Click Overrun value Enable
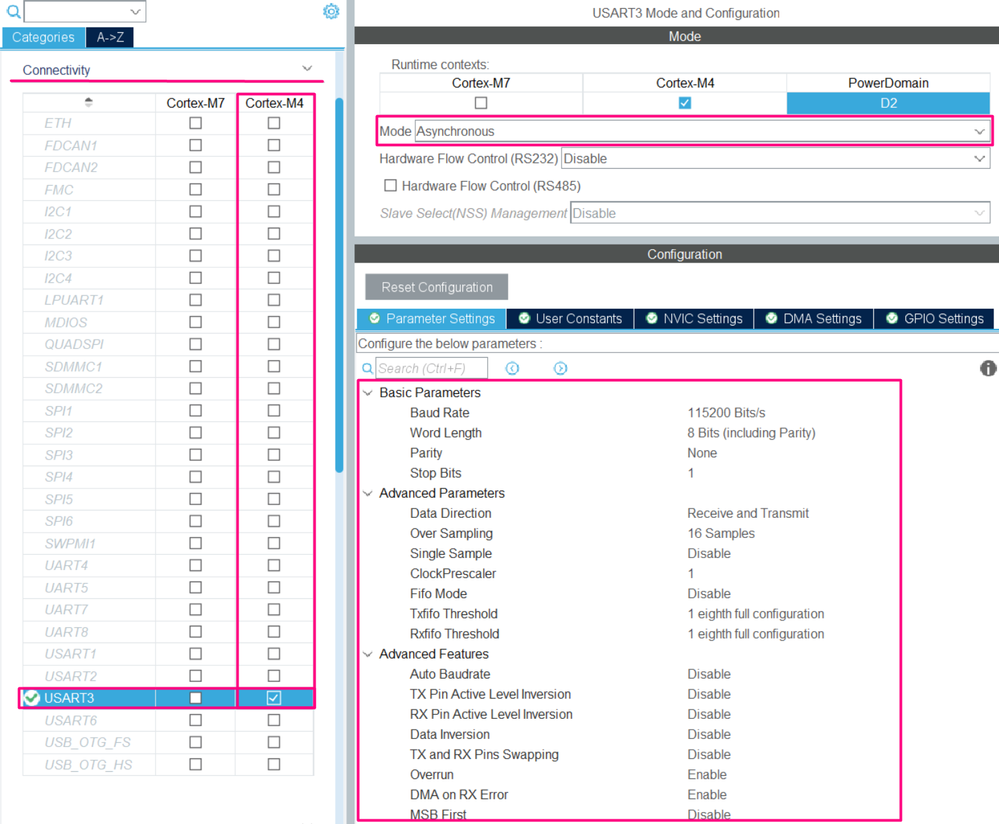Image resolution: width=999 pixels, height=824 pixels. [707, 775]
